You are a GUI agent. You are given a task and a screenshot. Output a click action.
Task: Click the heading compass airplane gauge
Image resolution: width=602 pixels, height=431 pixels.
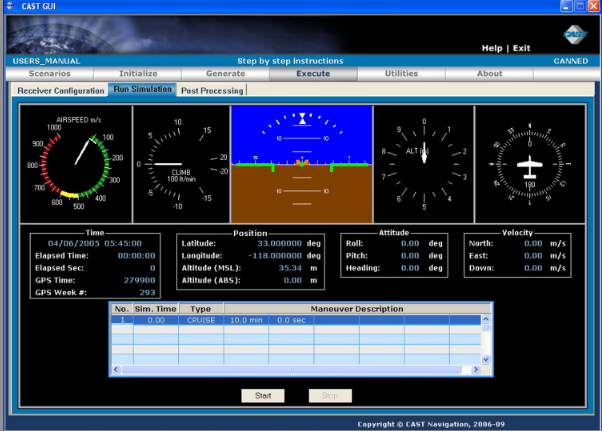pos(530,164)
